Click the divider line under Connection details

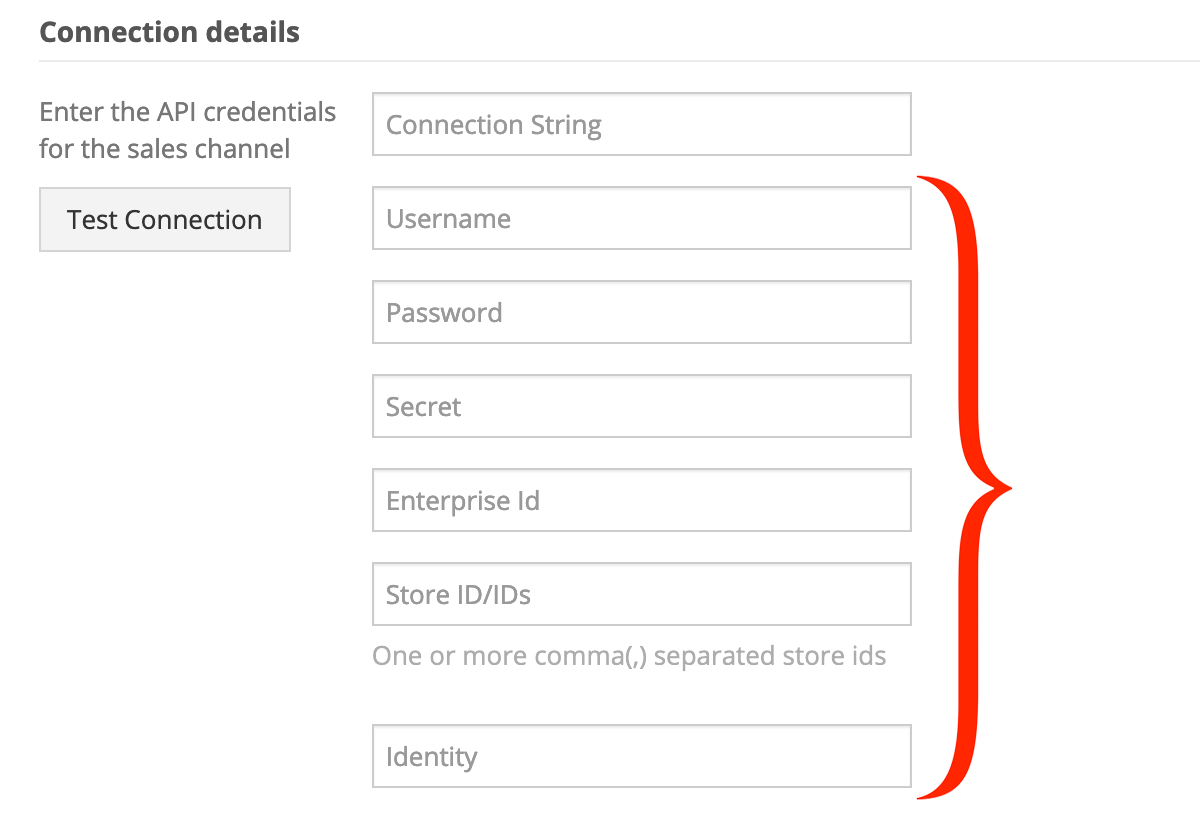(x=619, y=61)
